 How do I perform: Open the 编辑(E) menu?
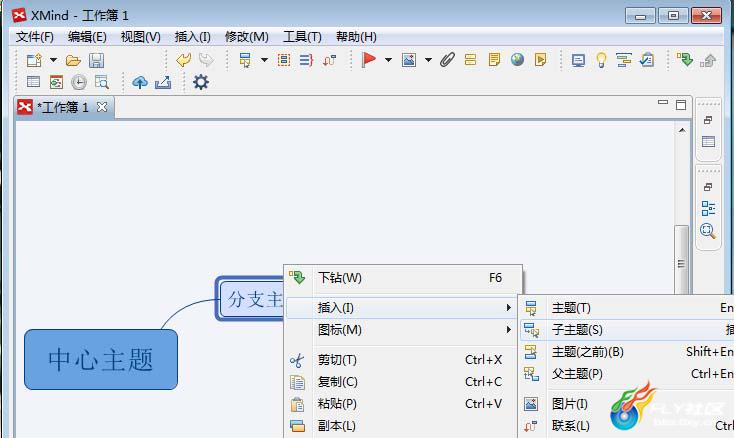[87, 36]
